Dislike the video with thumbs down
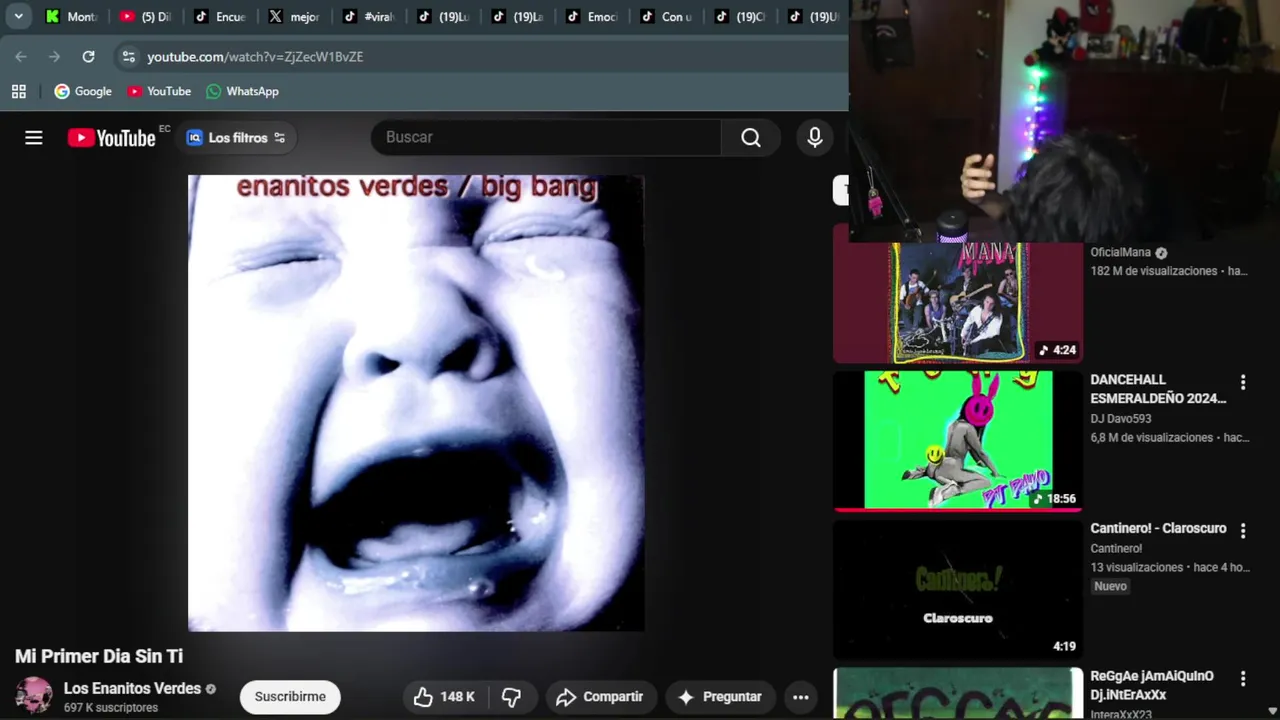Screen dimensions: 1280x720 pyautogui.click(x=511, y=697)
